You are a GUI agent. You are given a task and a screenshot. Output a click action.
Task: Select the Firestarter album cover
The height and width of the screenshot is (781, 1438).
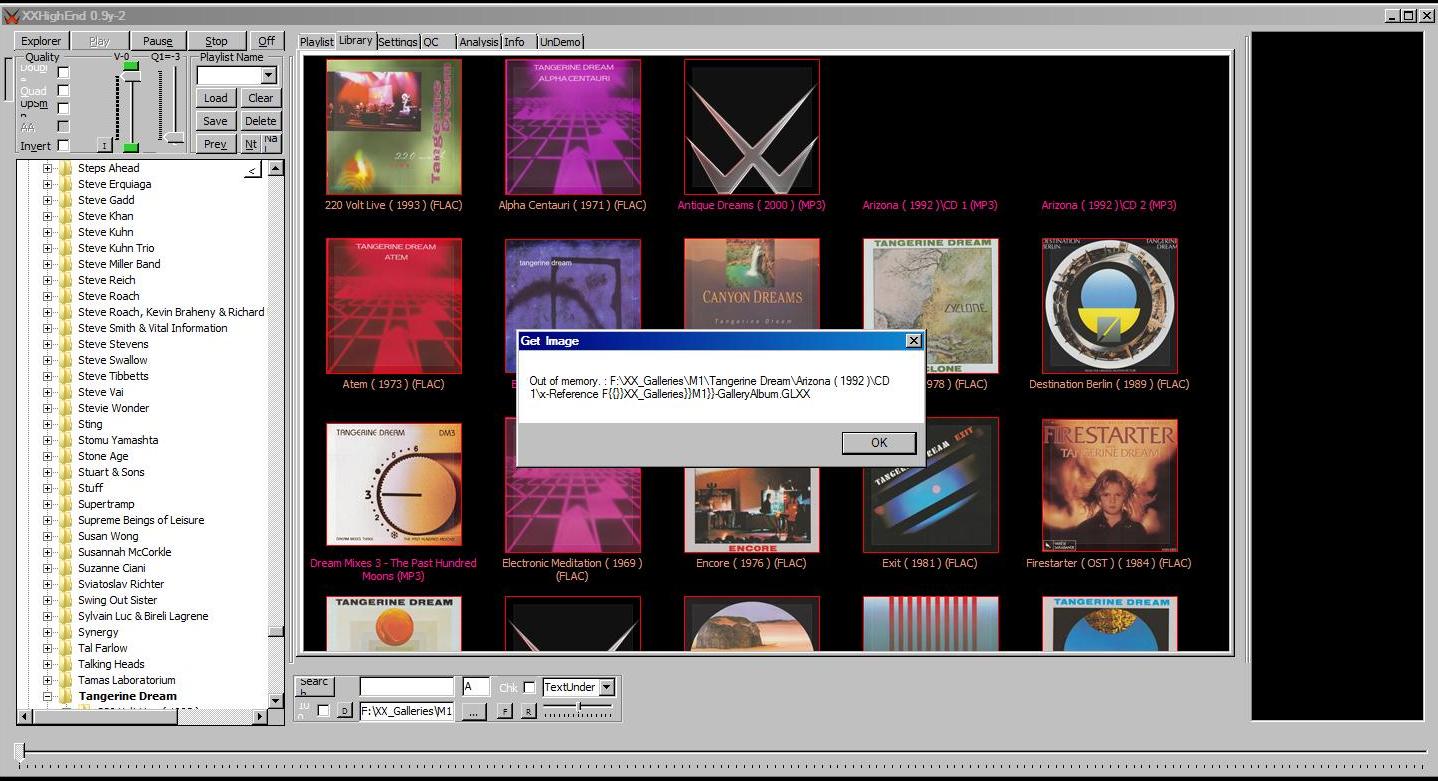pyautogui.click(x=1109, y=485)
